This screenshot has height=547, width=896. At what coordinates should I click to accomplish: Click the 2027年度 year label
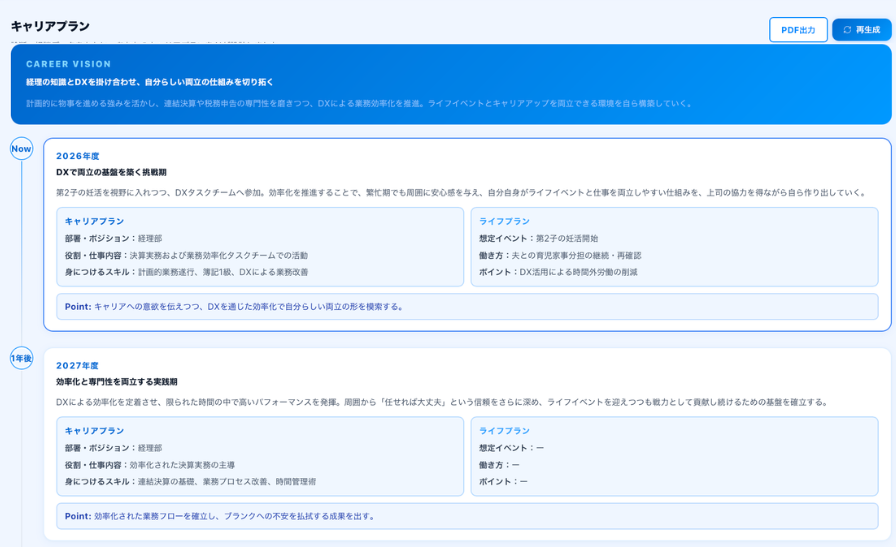[78, 366]
